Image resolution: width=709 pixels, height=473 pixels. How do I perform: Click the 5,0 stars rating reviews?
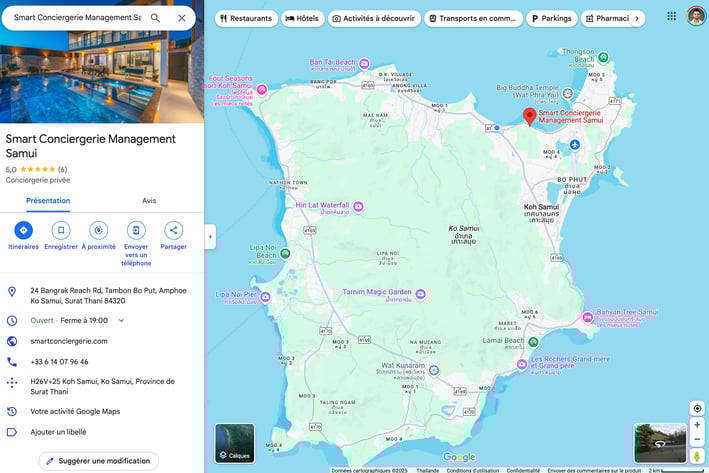tap(36, 170)
